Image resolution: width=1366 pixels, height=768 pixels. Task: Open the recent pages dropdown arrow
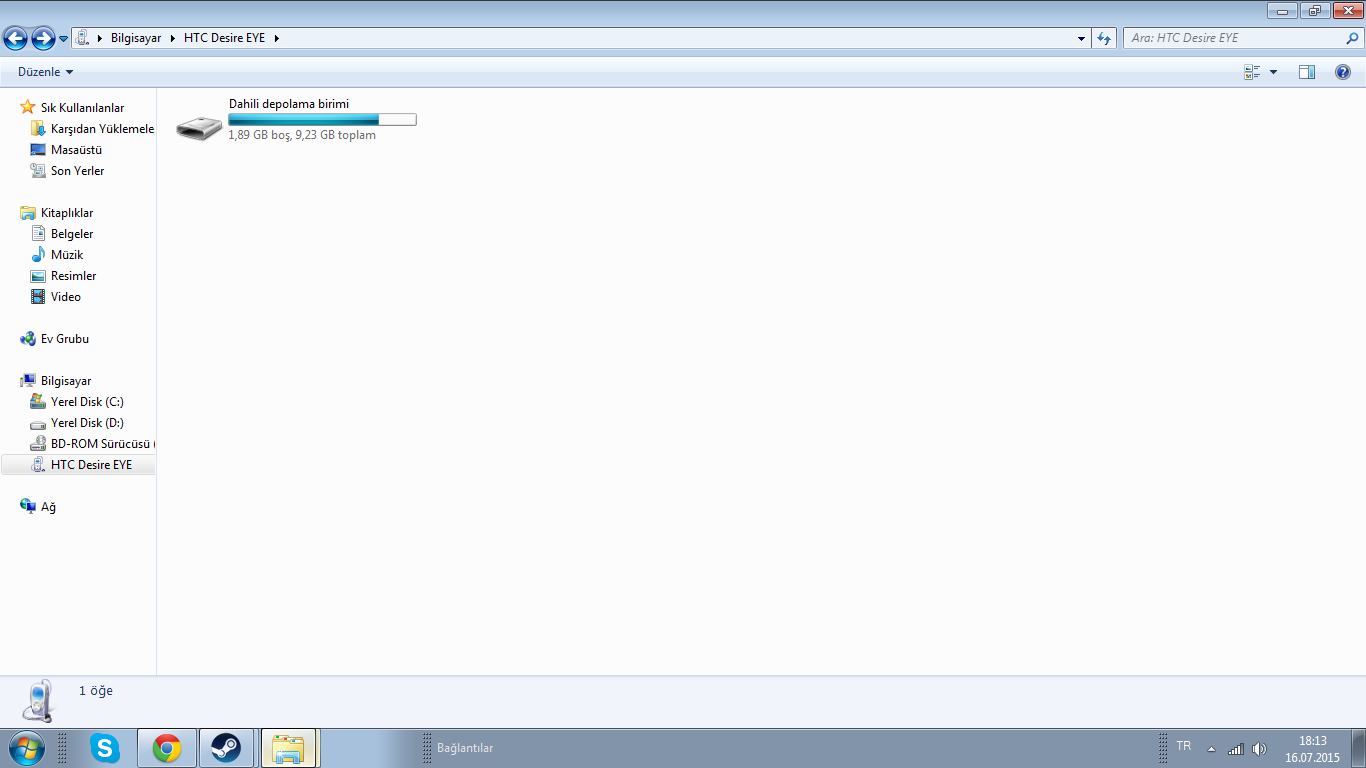pos(64,39)
